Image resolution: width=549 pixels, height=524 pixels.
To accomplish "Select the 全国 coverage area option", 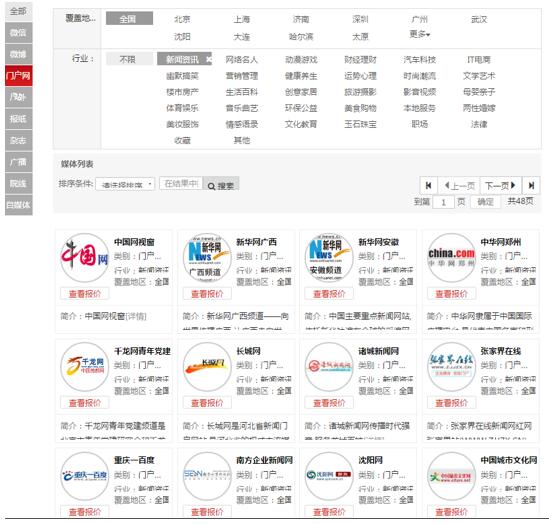I will point(129,19).
